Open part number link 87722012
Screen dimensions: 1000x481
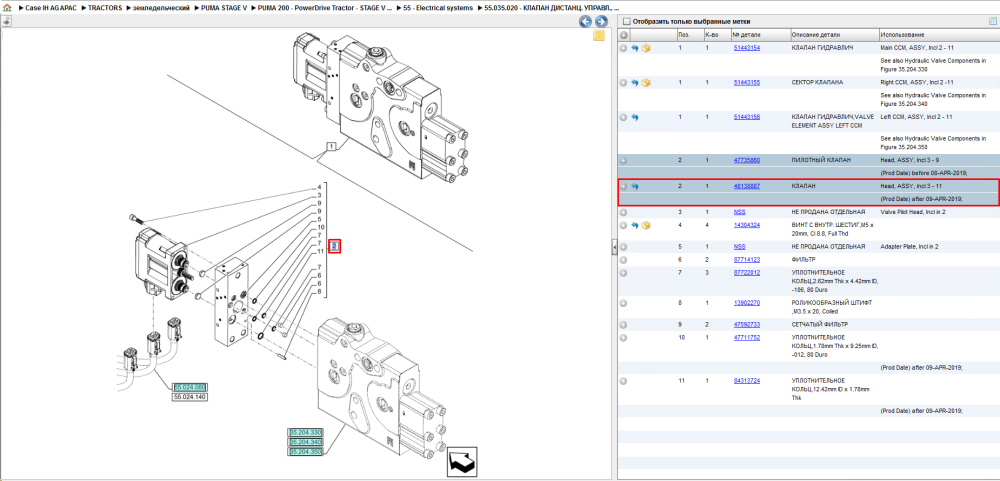[x=747, y=272]
